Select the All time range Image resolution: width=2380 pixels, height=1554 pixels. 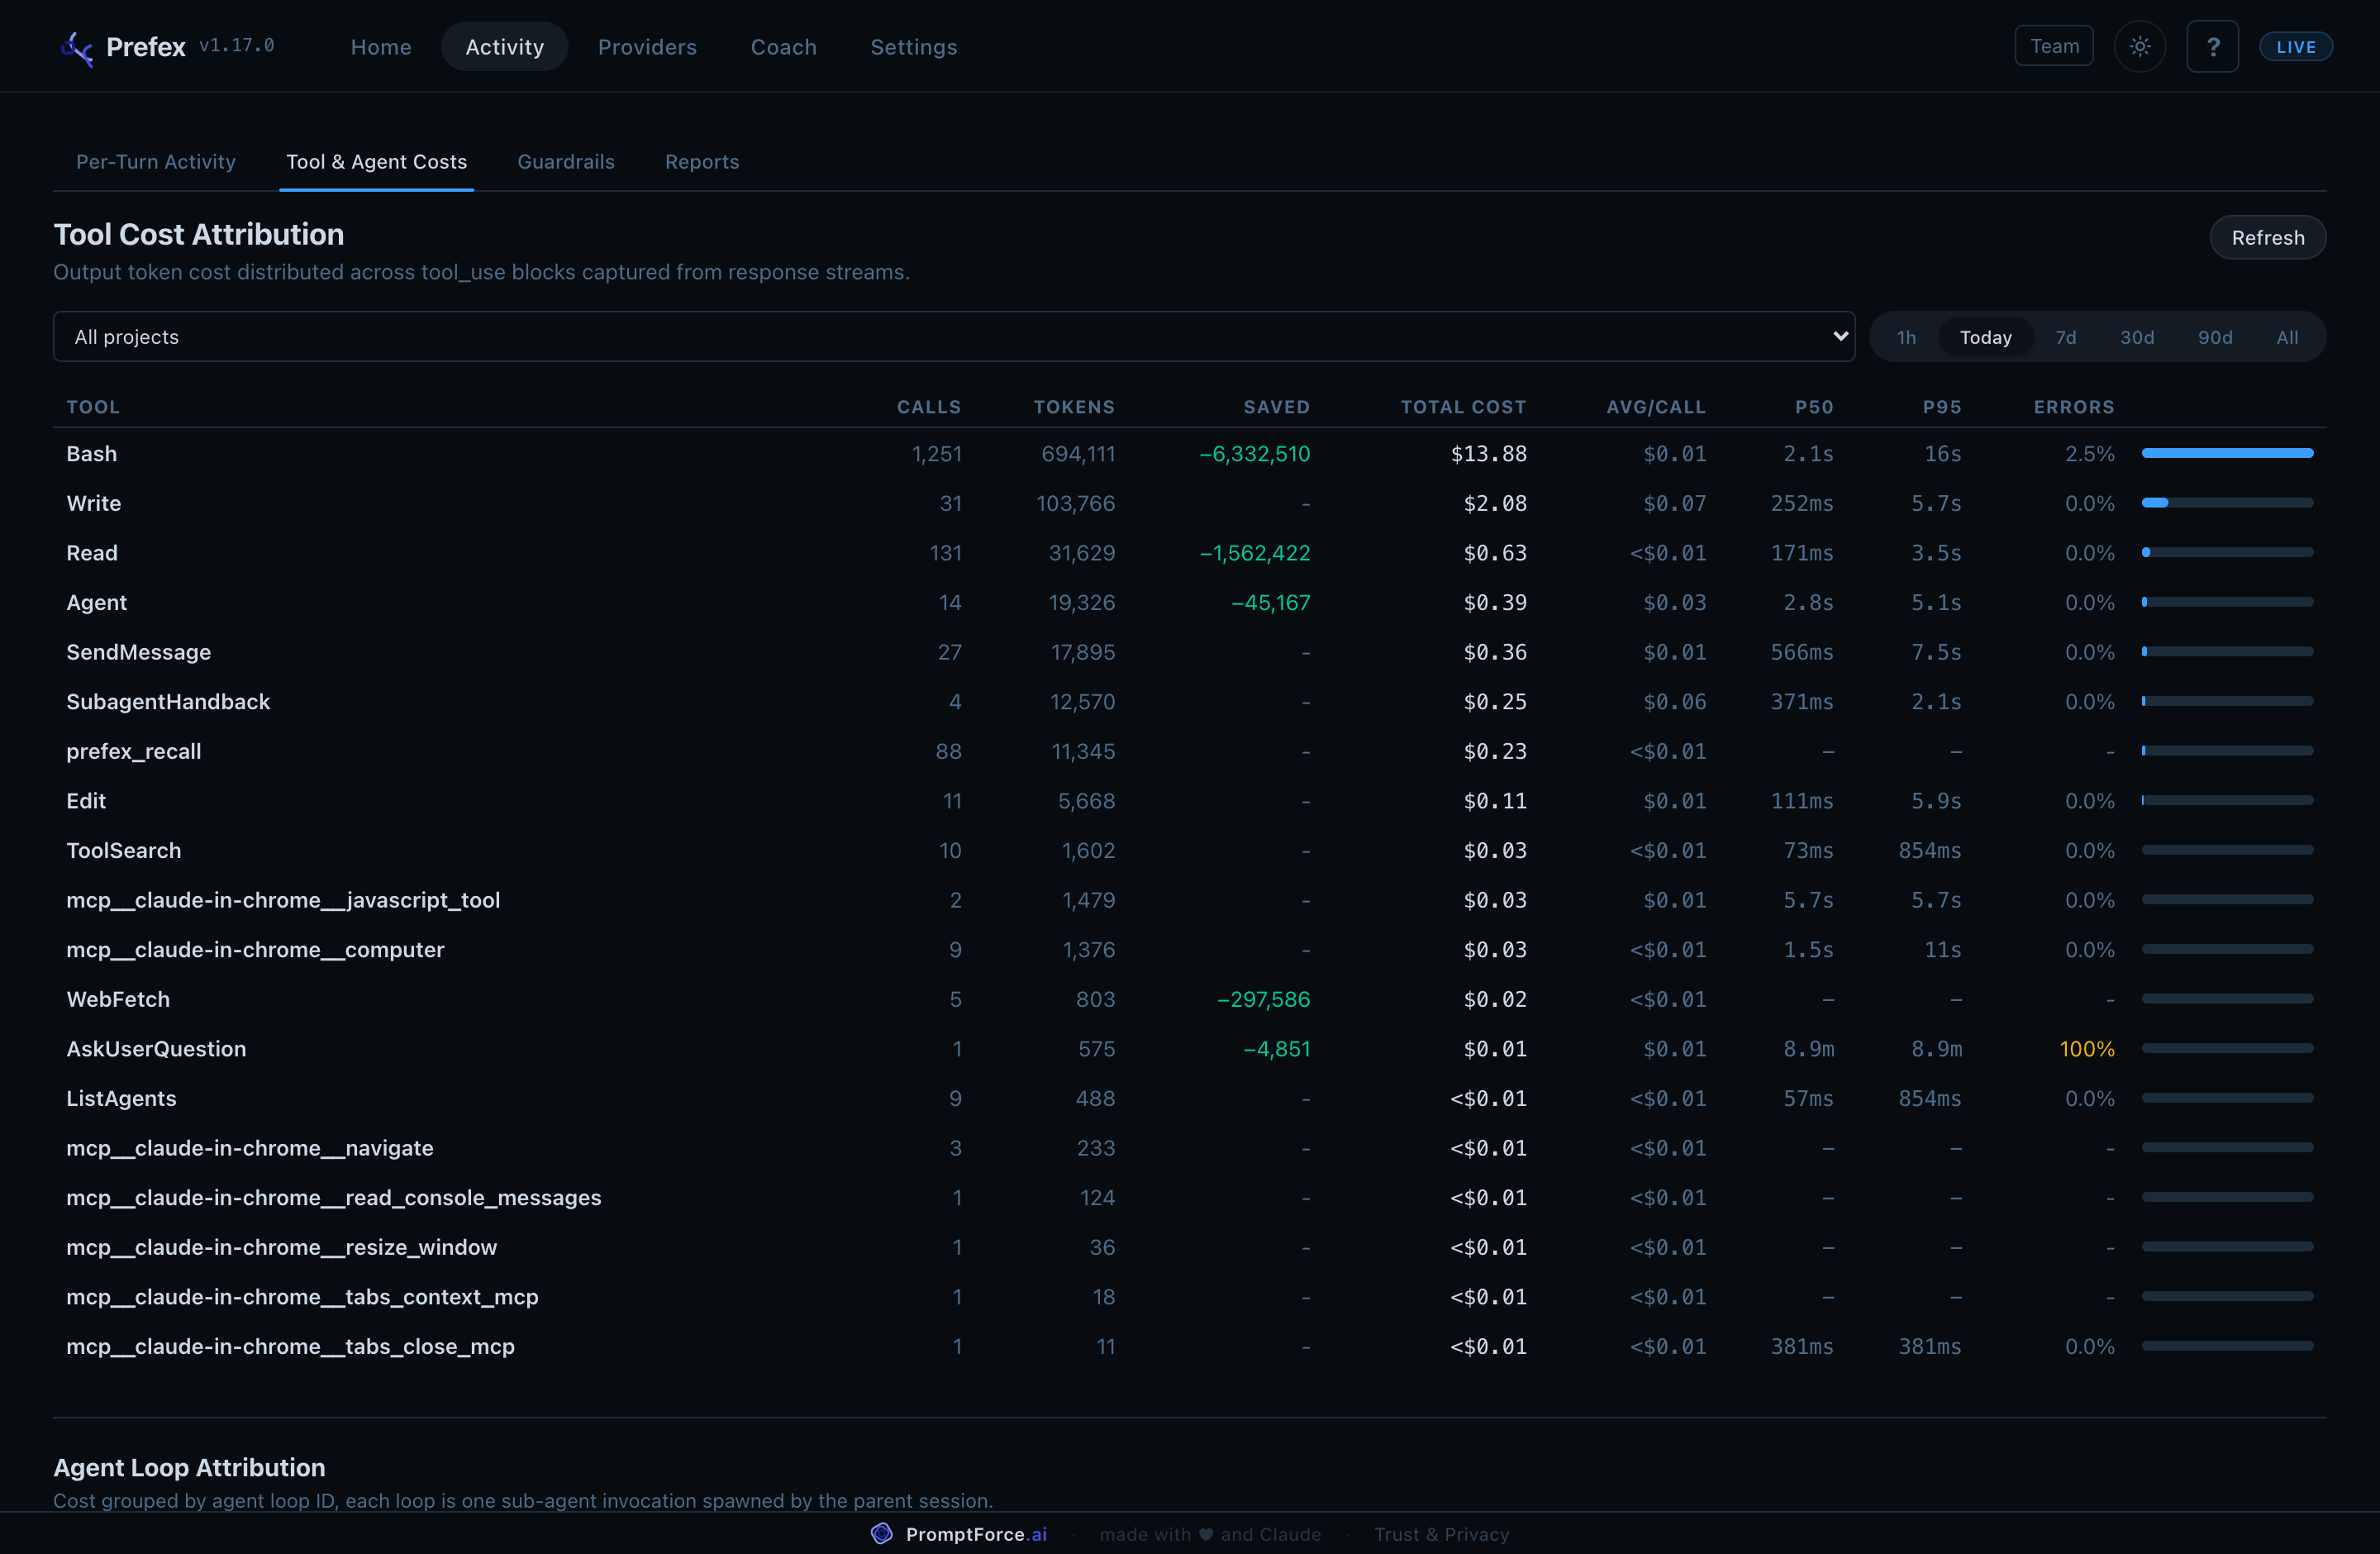(x=2286, y=337)
